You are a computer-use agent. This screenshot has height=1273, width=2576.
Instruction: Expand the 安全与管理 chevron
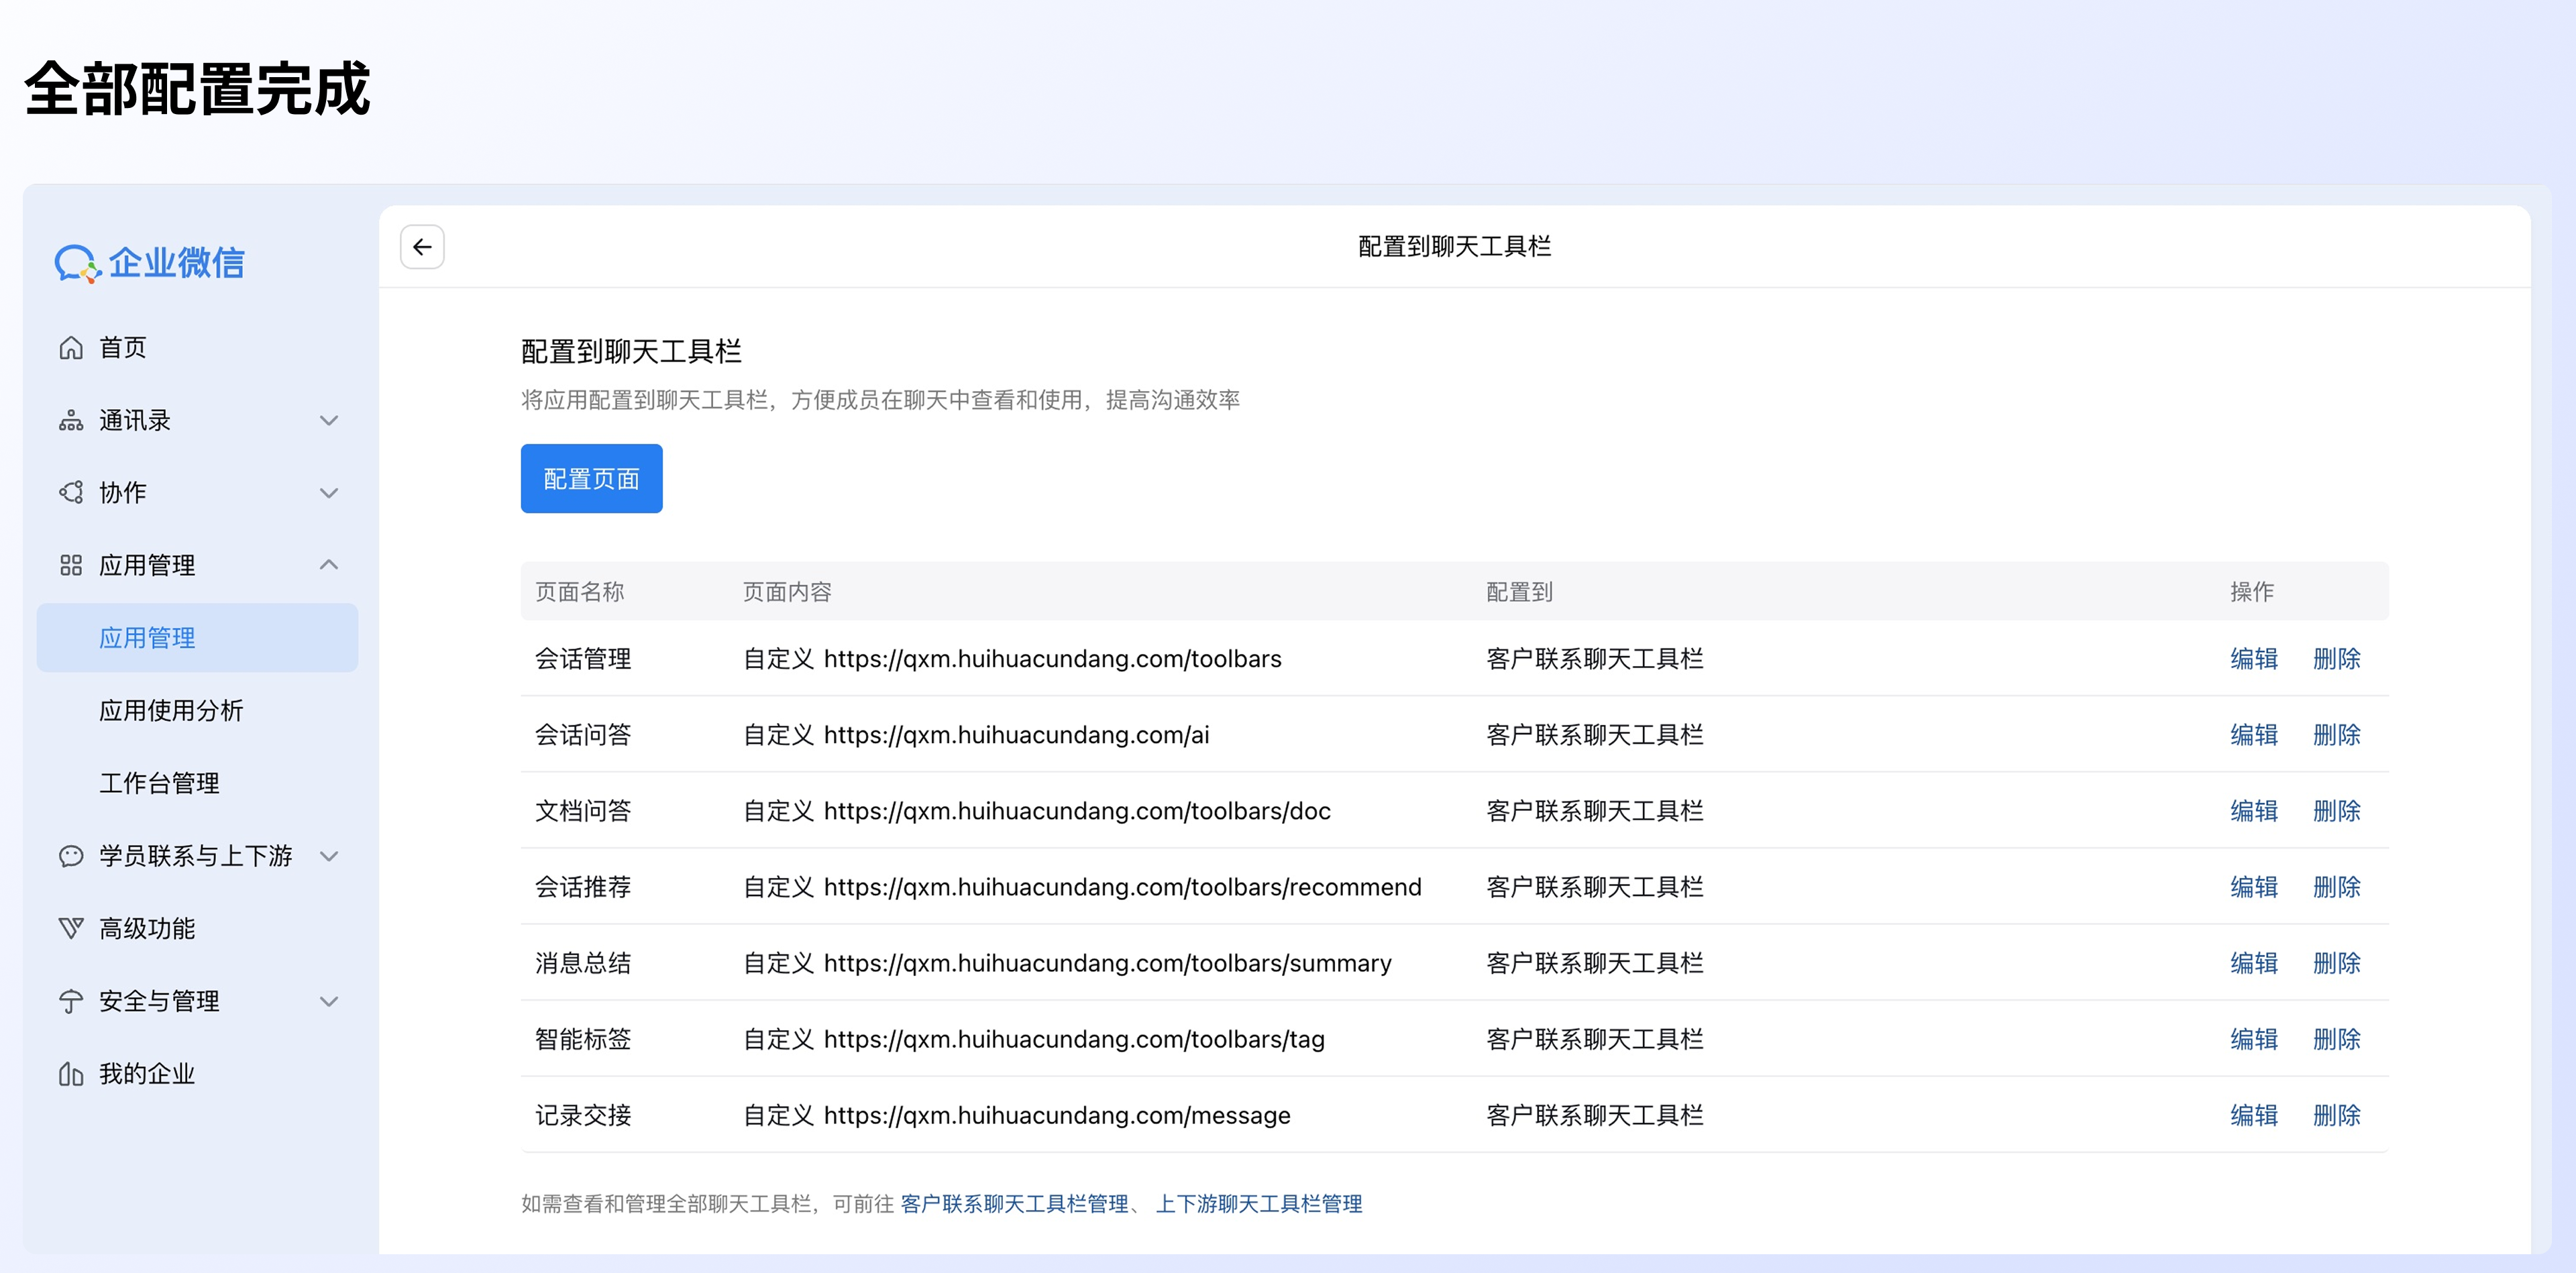[329, 1001]
